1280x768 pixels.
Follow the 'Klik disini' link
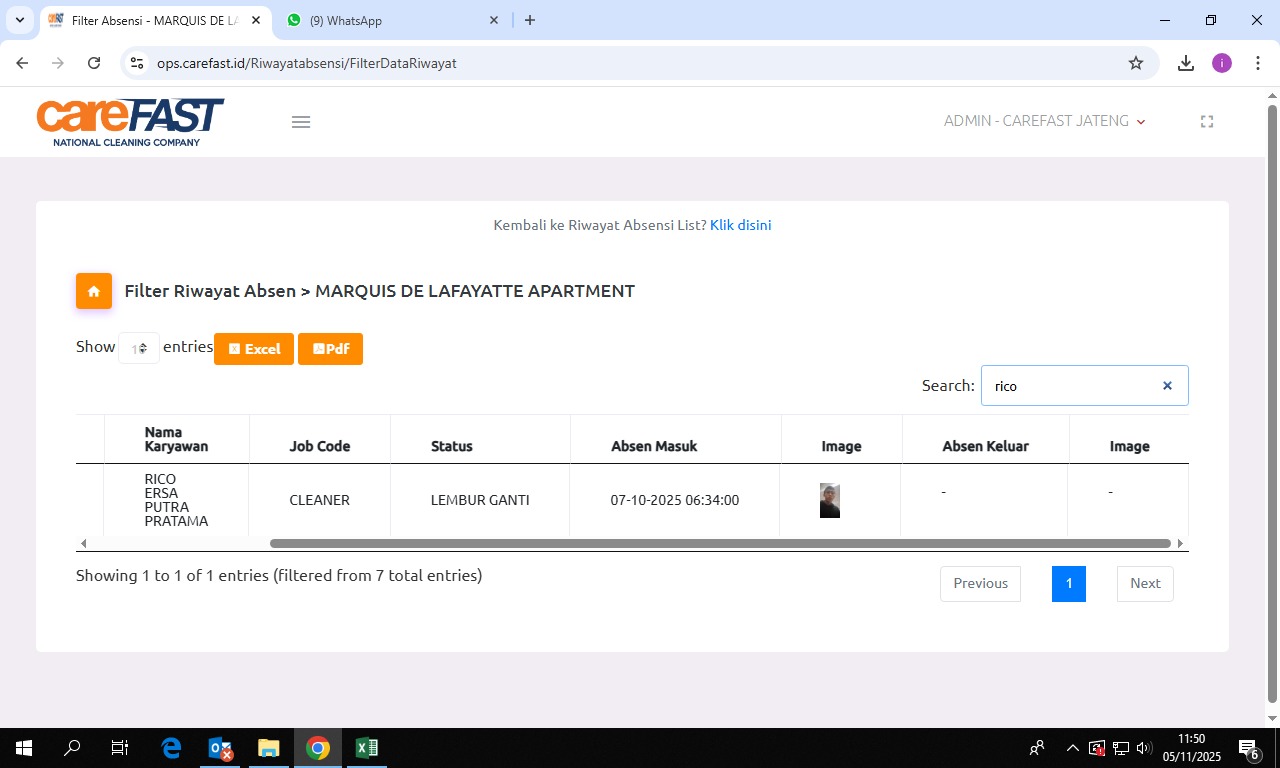click(x=740, y=225)
